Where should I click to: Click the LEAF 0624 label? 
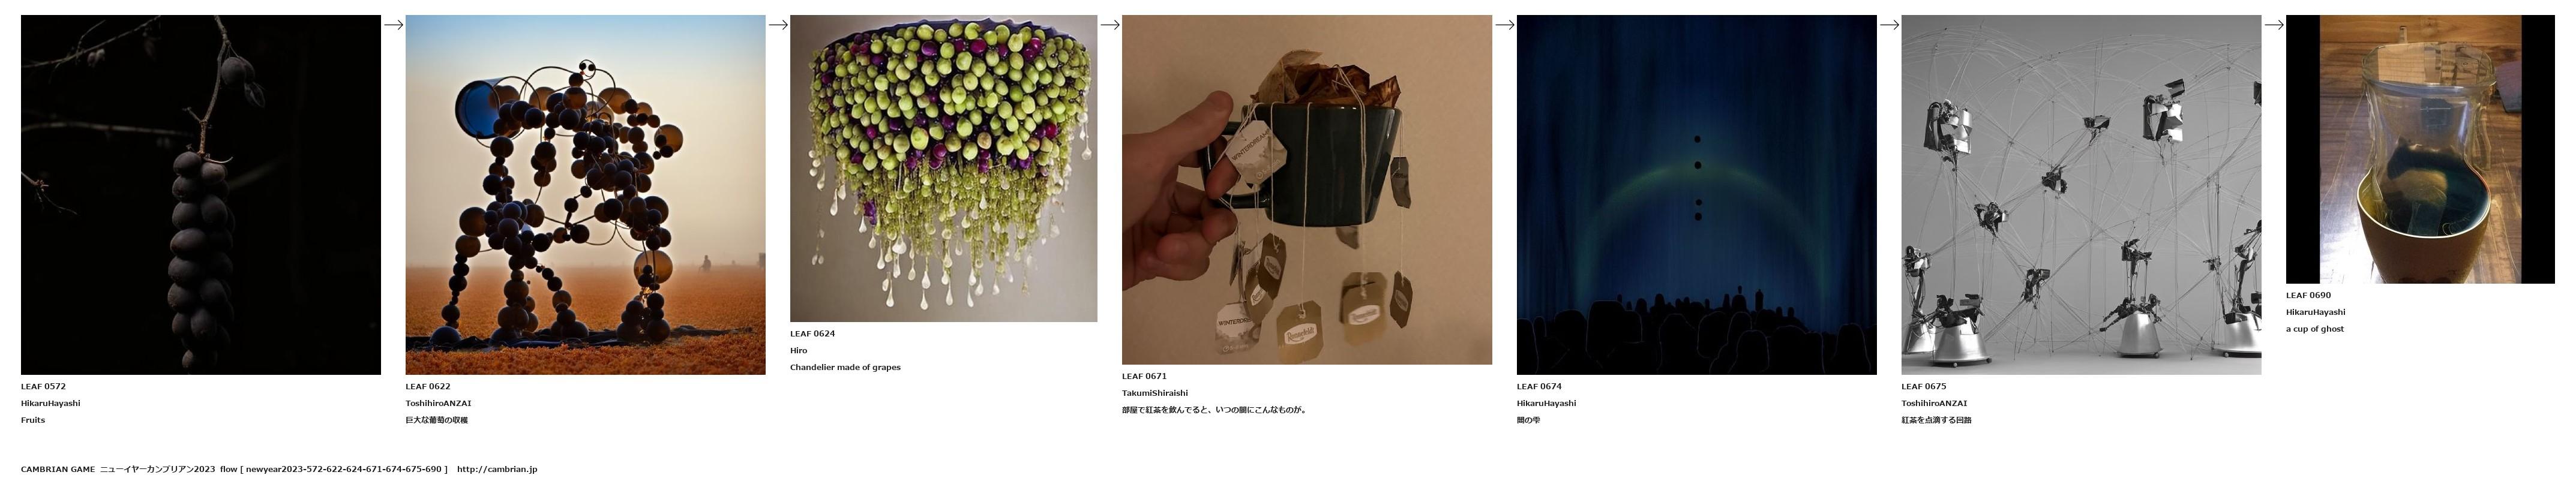point(812,334)
